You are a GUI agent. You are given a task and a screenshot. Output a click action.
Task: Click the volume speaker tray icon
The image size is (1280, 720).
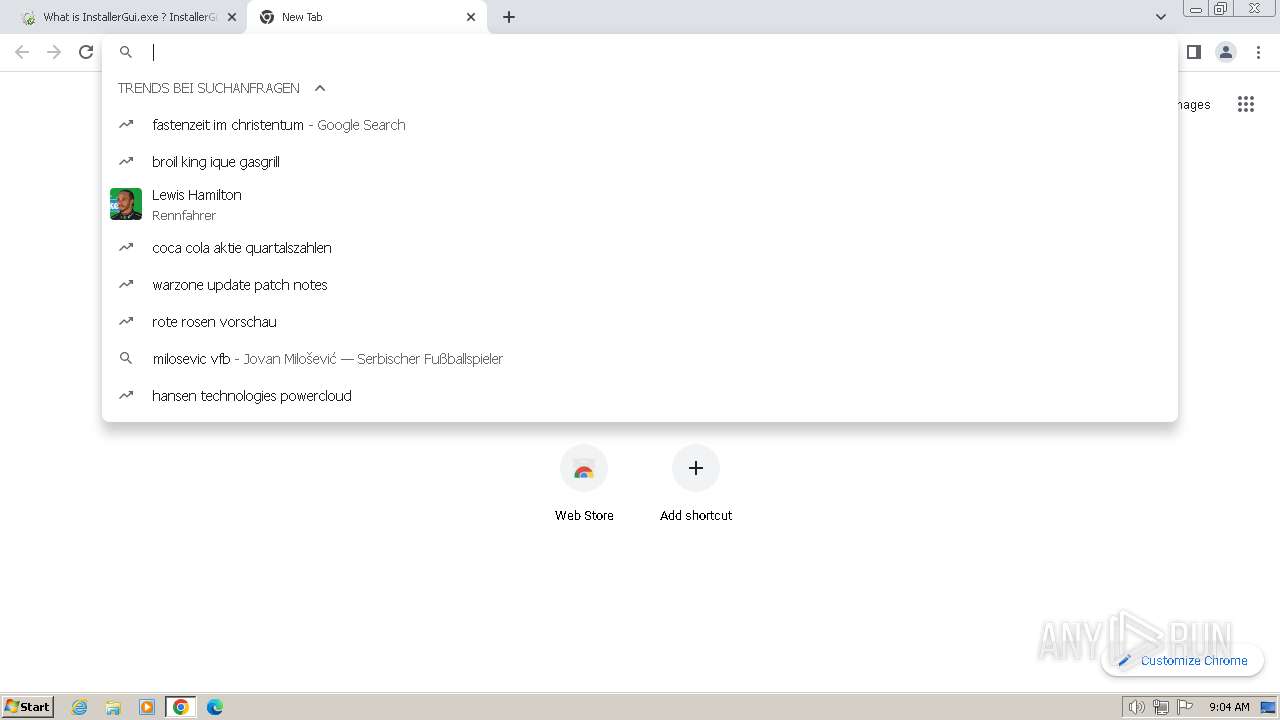click(1136, 707)
